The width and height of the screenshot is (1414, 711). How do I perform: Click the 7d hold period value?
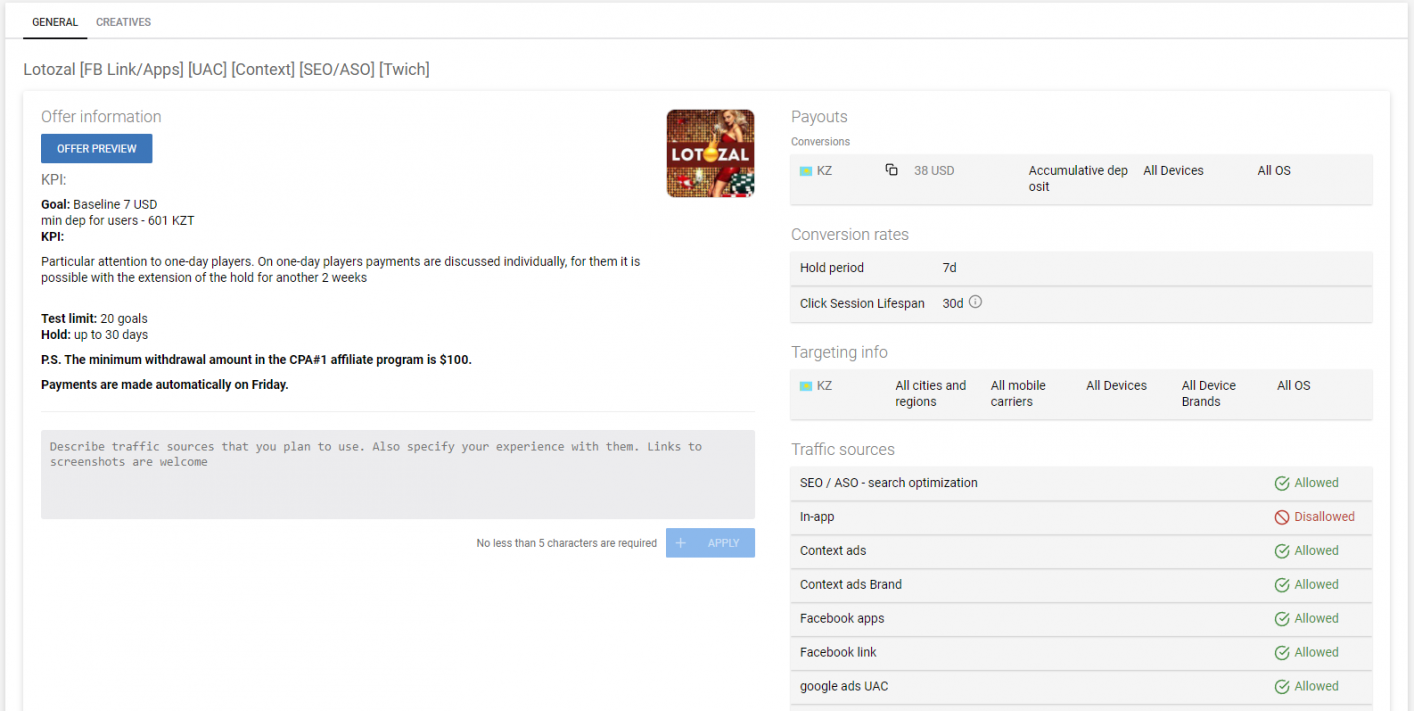click(x=949, y=268)
